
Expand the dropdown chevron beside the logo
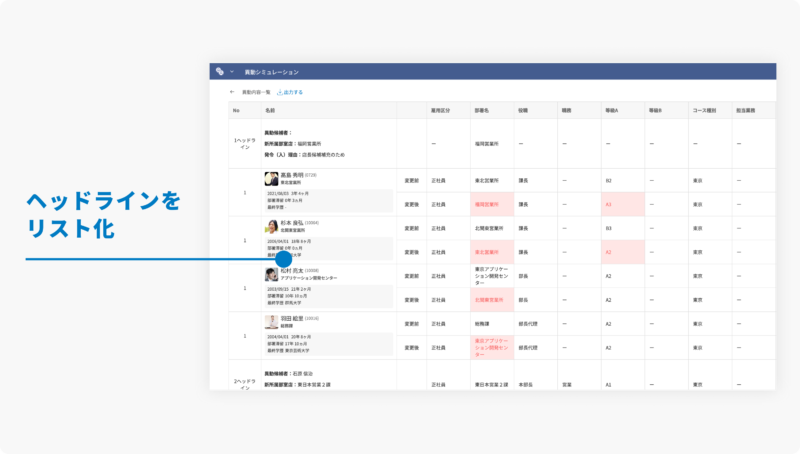point(232,72)
